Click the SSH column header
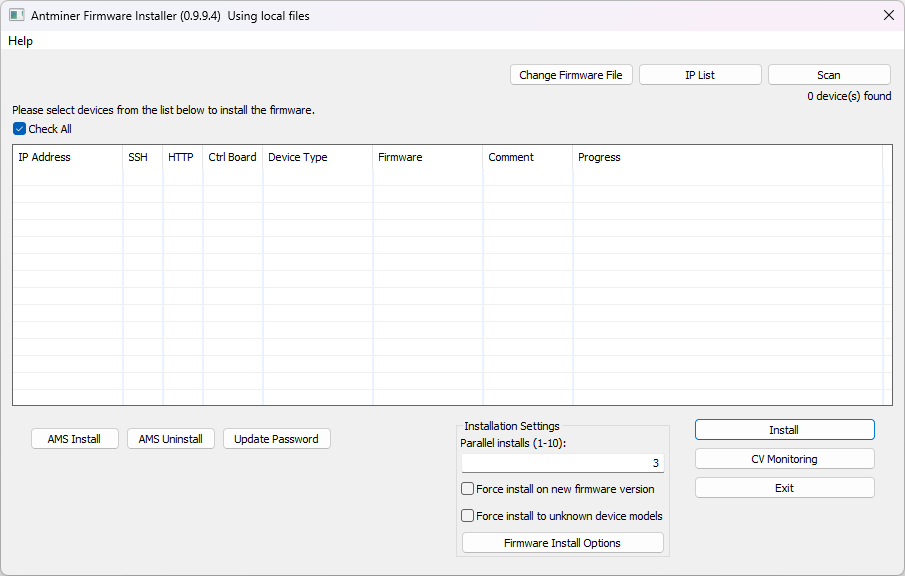This screenshot has width=905, height=576. click(x=143, y=157)
